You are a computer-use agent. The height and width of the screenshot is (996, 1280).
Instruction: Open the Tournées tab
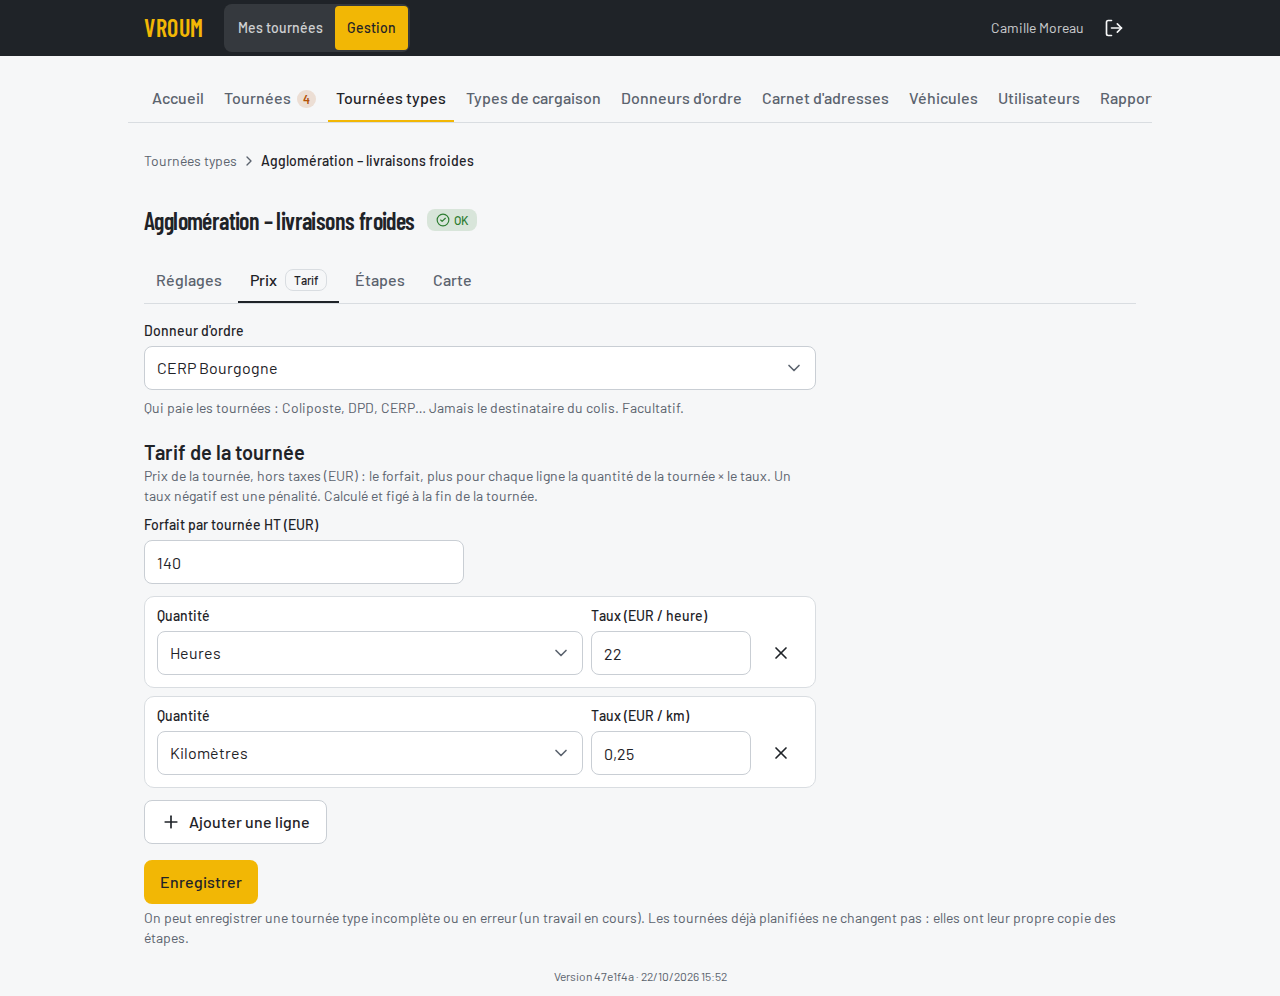point(270,99)
